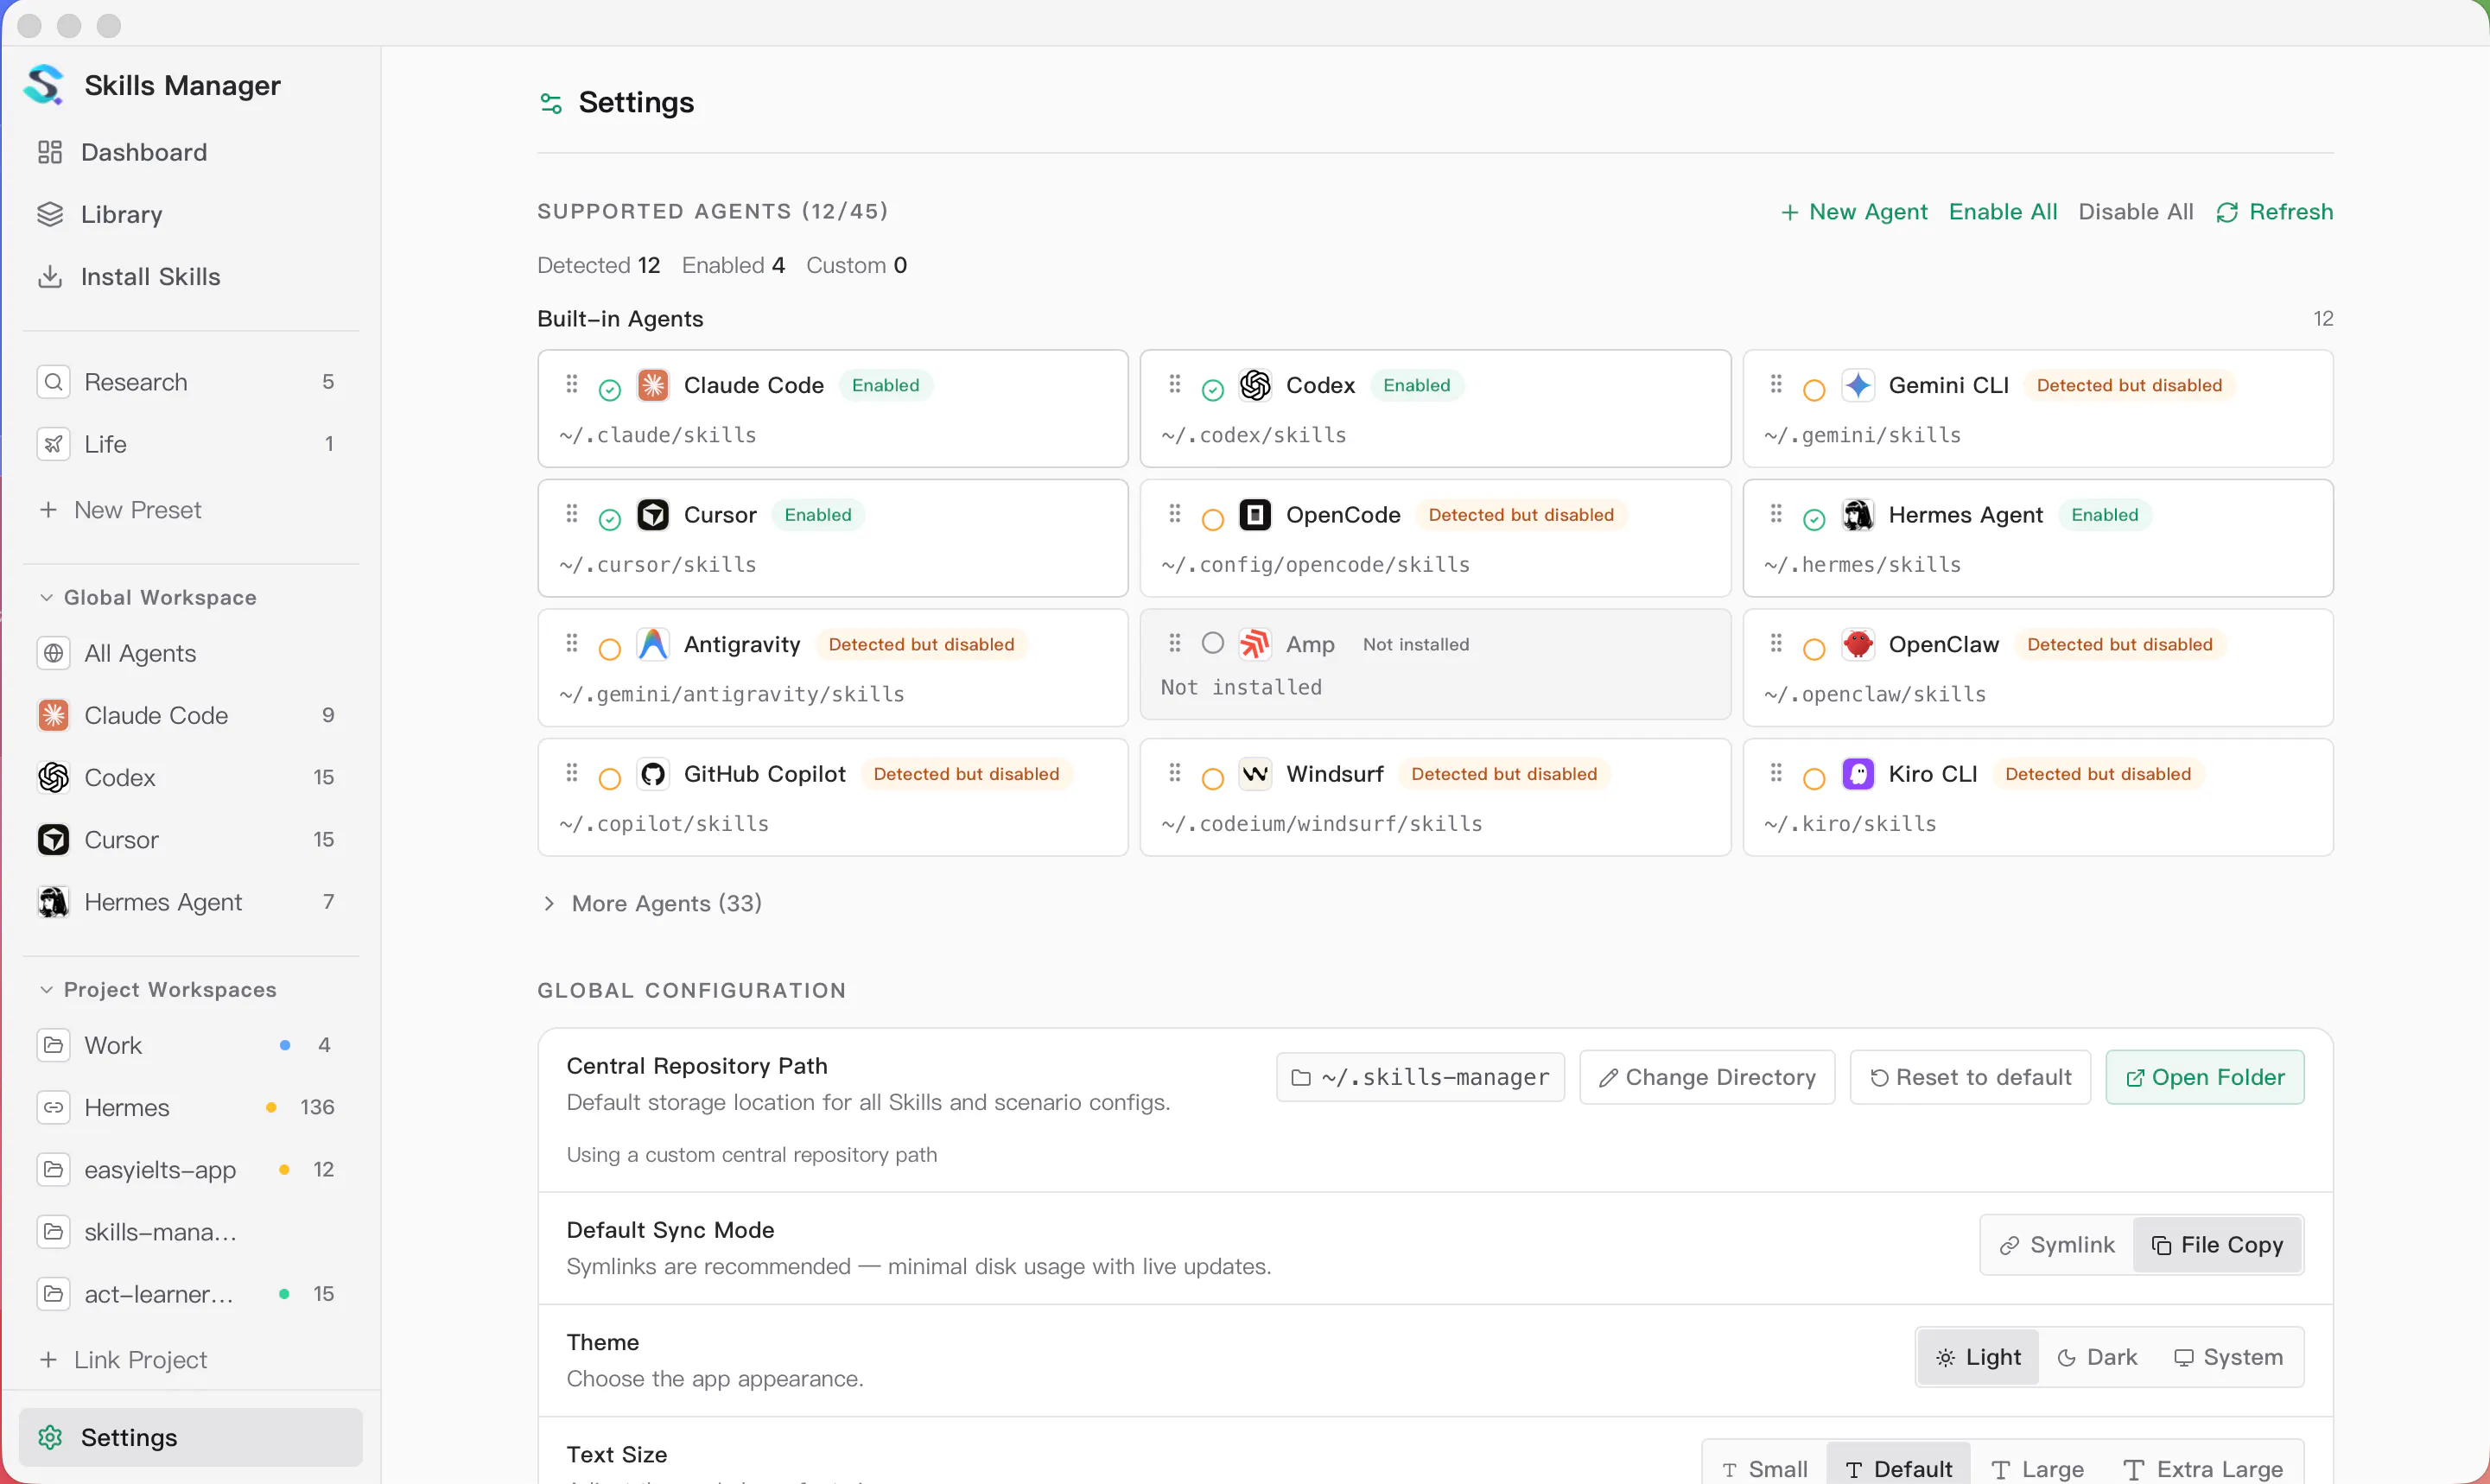Click the Amp agent logo

[x=1255, y=644]
